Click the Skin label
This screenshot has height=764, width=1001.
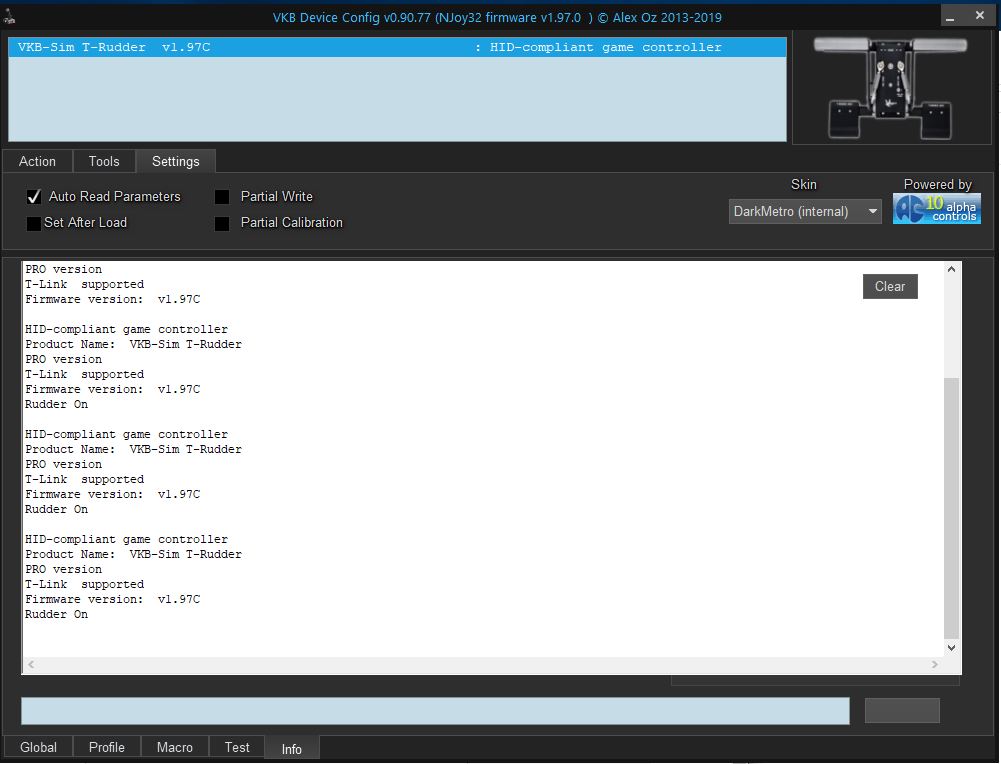click(804, 184)
